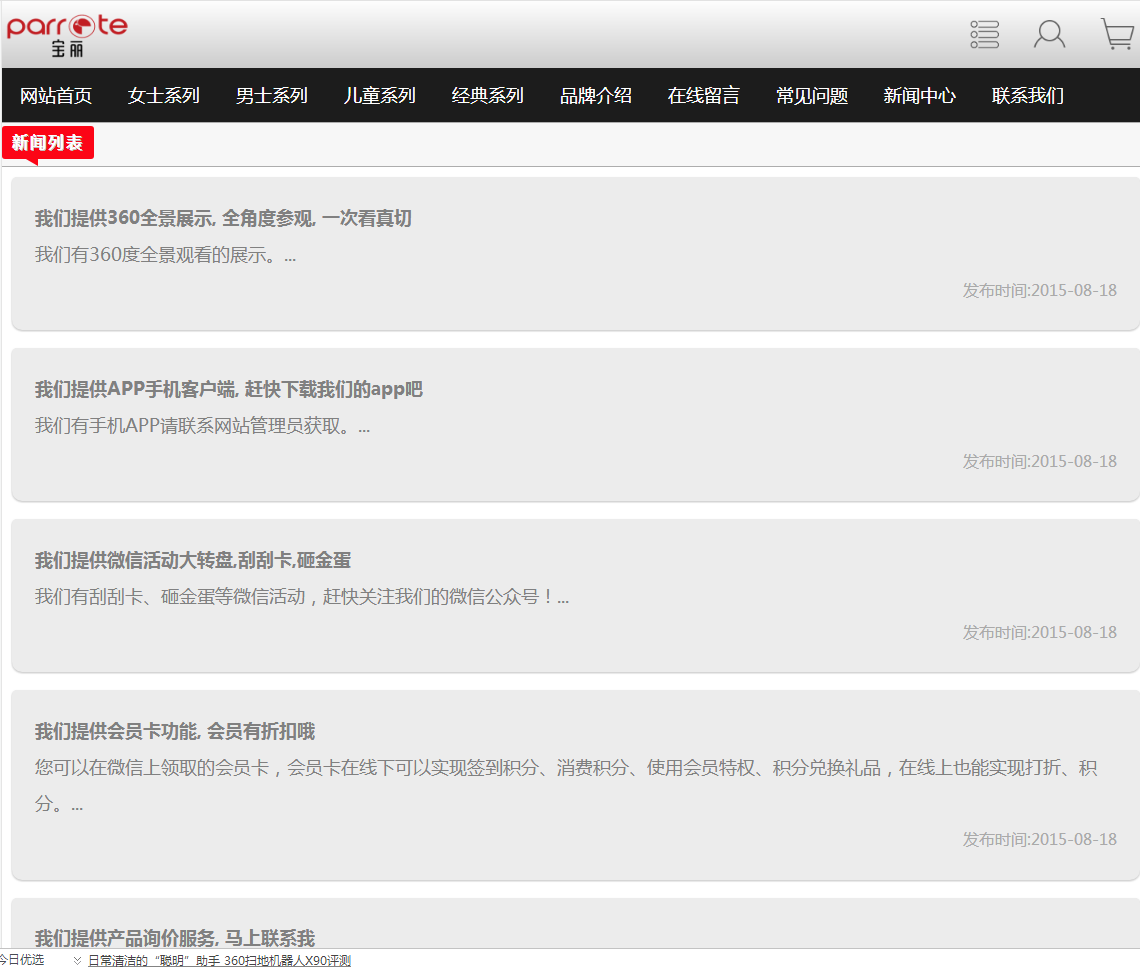The image size is (1140, 972).
Task: Open the list menu icon in header
Action: (x=984, y=34)
